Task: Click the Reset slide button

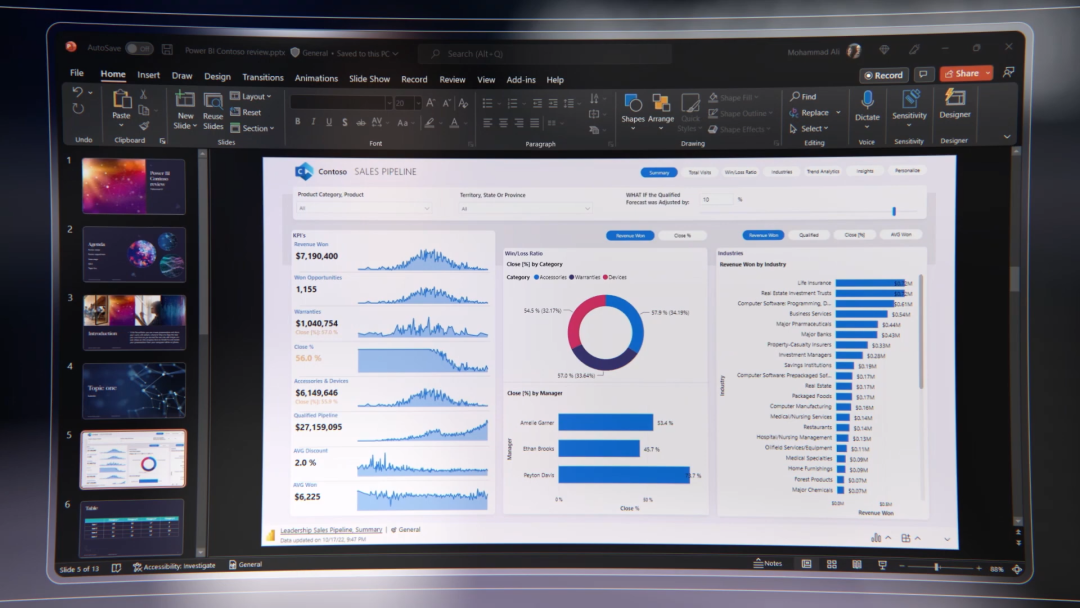Action: pyautogui.click(x=246, y=112)
